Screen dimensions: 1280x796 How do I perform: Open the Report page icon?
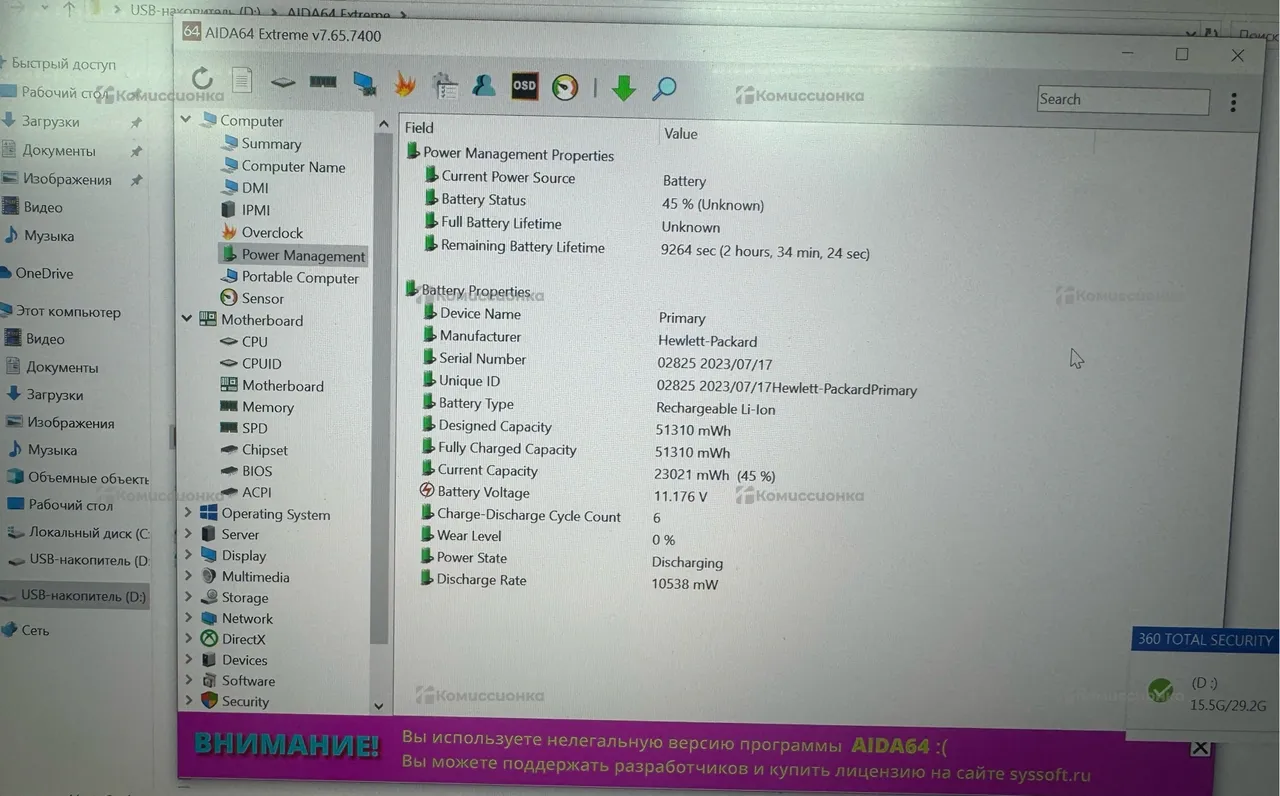point(241,80)
